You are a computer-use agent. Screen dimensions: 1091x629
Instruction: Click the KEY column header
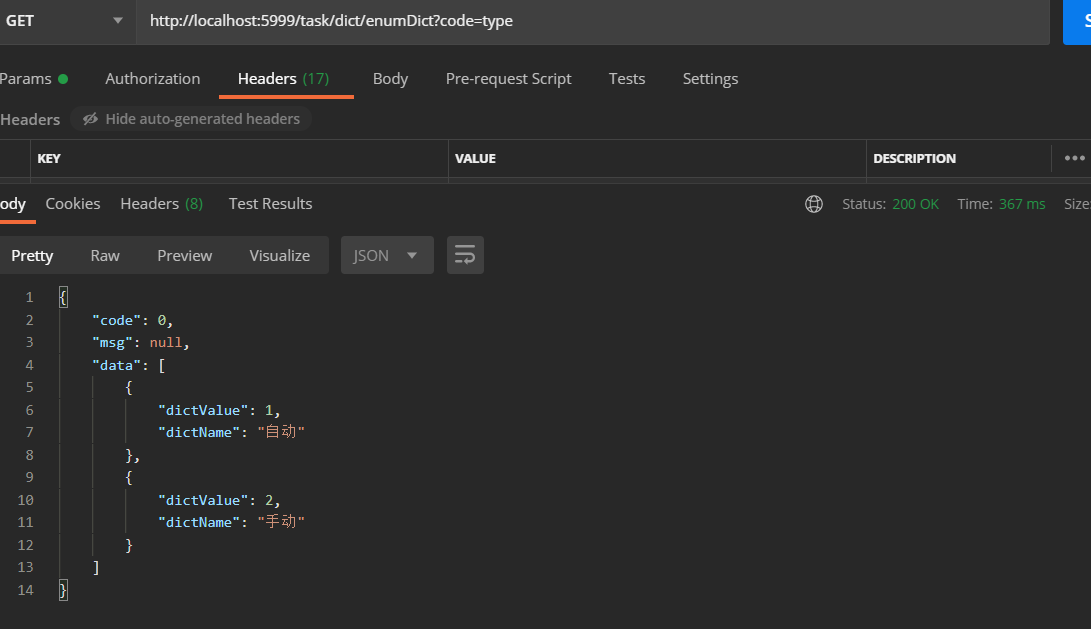coord(49,159)
